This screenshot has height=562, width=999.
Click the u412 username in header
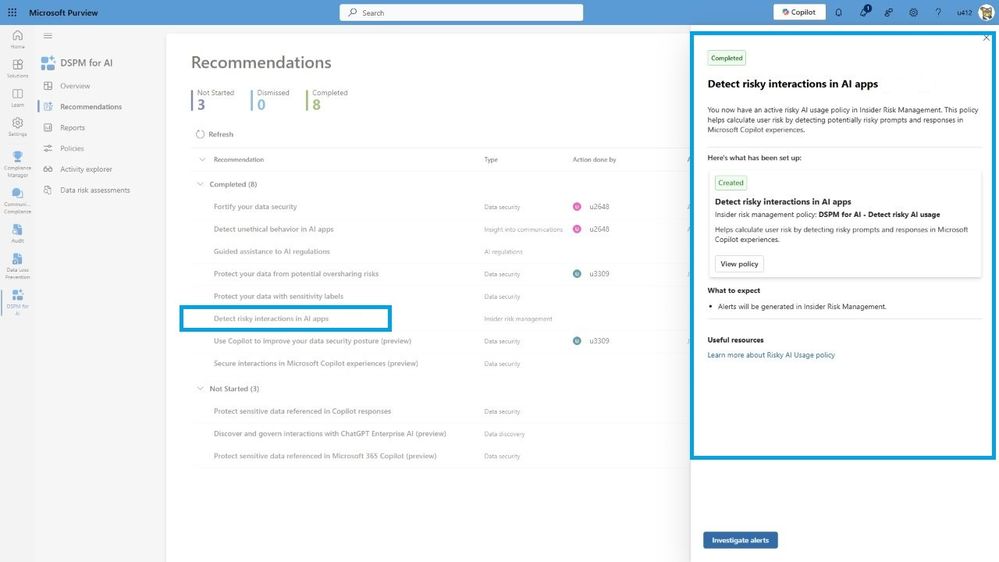(x=964, y=12)
